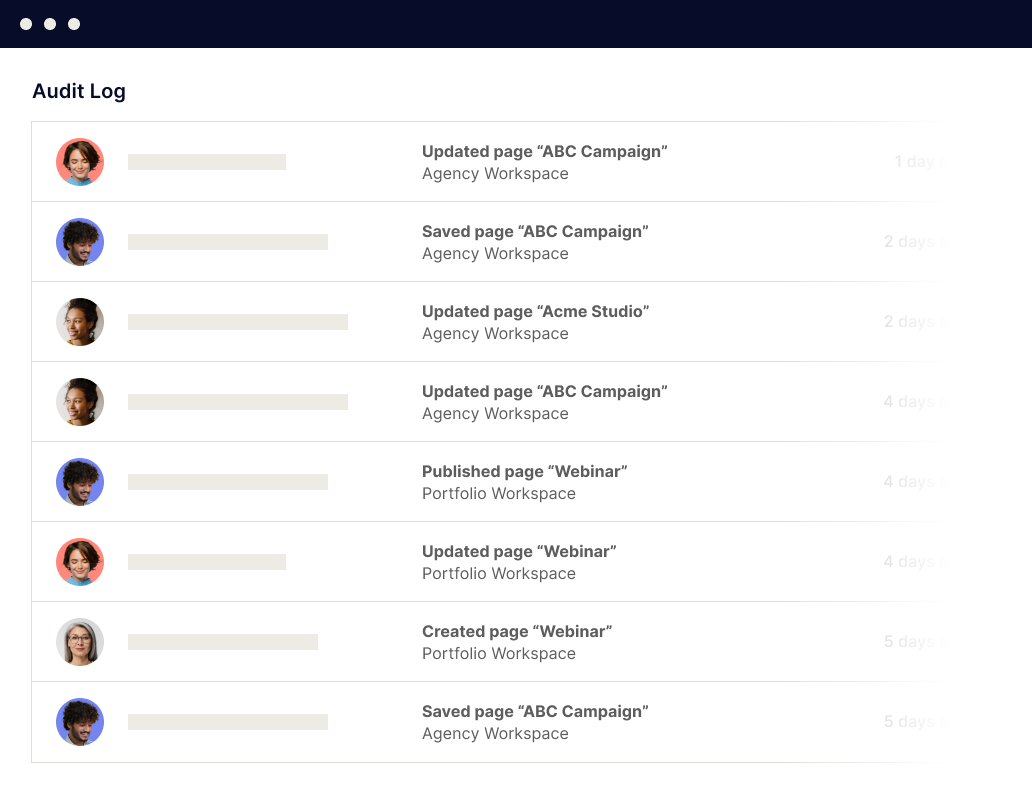Screen dimensions: 1032x792
Task: Click Portfolio Workspace under Created page "Webinar"
Action: tap(498, 654)
